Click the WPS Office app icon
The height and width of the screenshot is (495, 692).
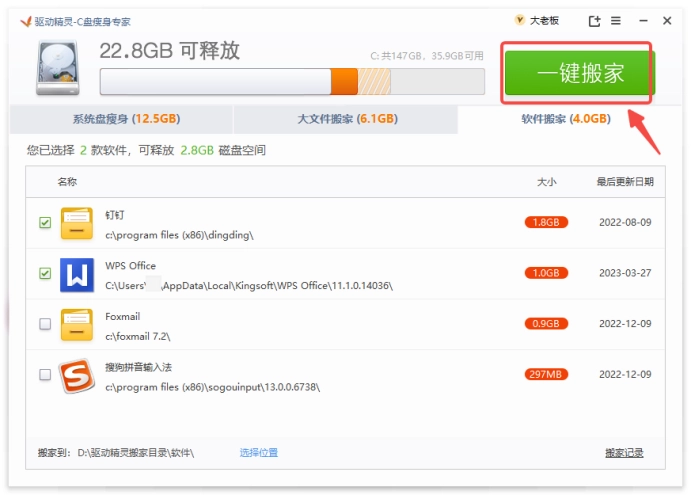click(76, 274)
